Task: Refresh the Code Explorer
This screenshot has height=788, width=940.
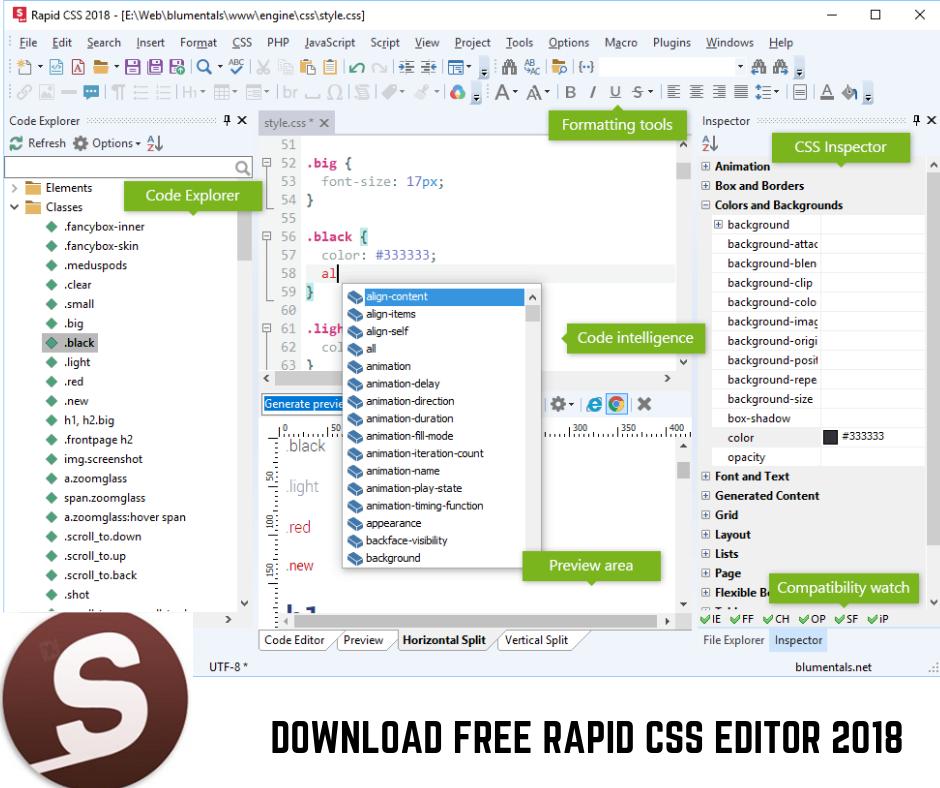Action: pyautogui.click(x=38, y=143)
